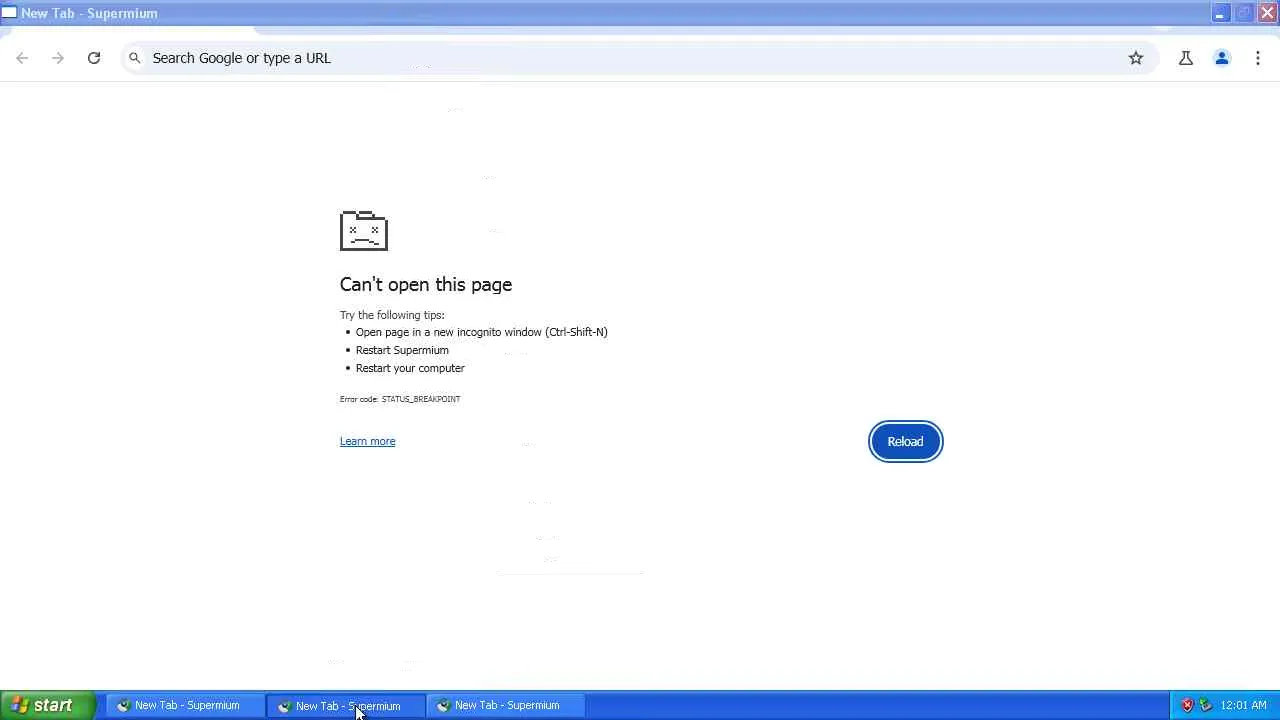Click the forward navigation arrow

point(58,58)
